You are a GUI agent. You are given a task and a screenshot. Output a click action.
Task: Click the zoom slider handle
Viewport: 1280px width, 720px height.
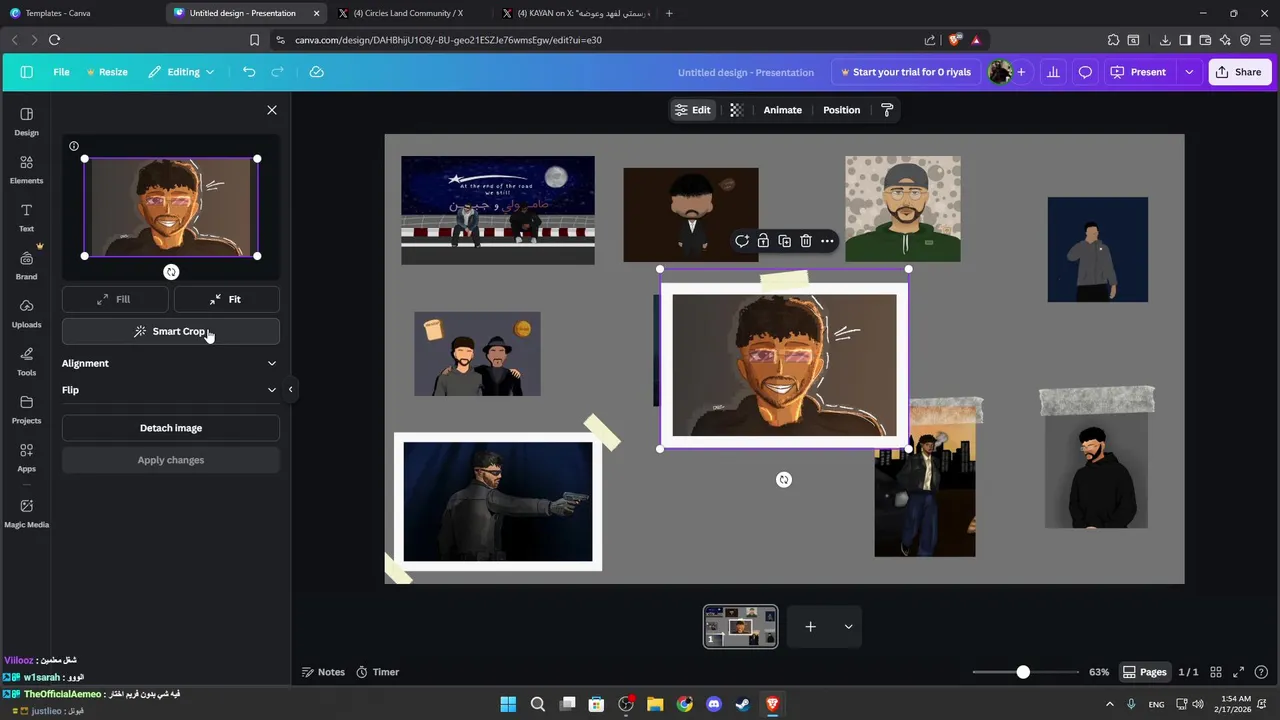(1023, 672)
